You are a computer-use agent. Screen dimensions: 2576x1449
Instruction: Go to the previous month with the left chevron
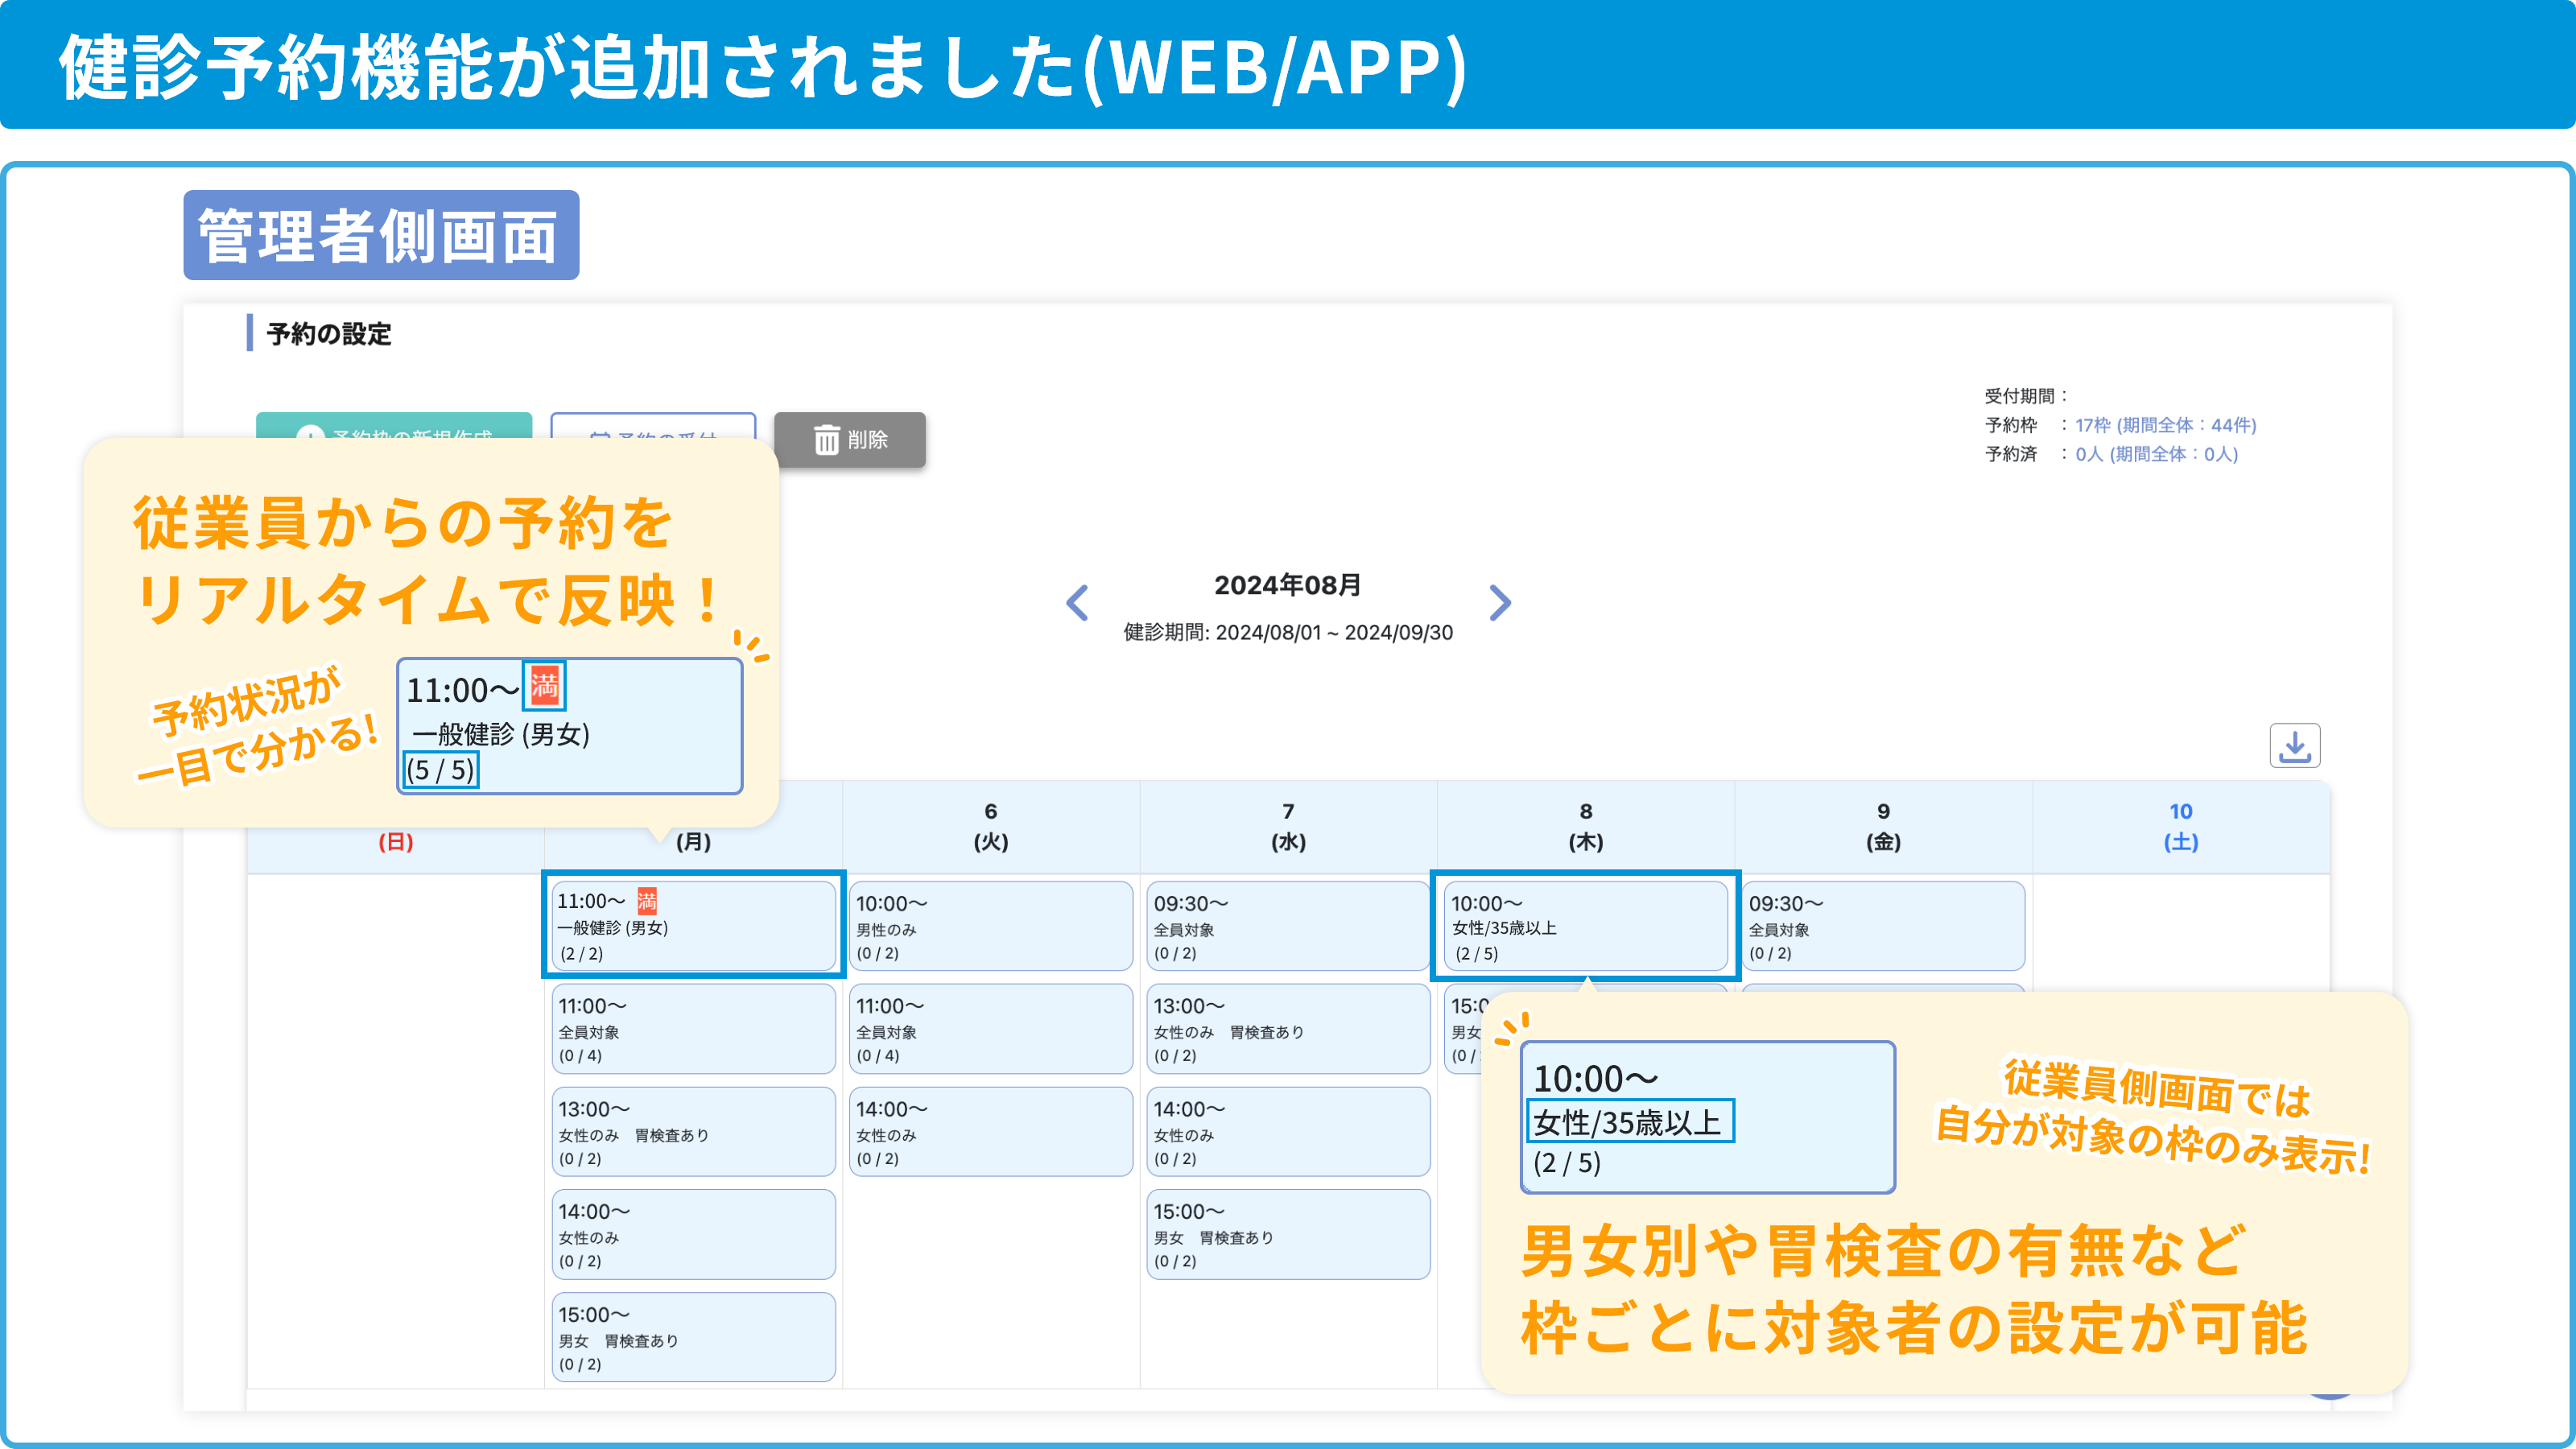(x=1077, y=602)
